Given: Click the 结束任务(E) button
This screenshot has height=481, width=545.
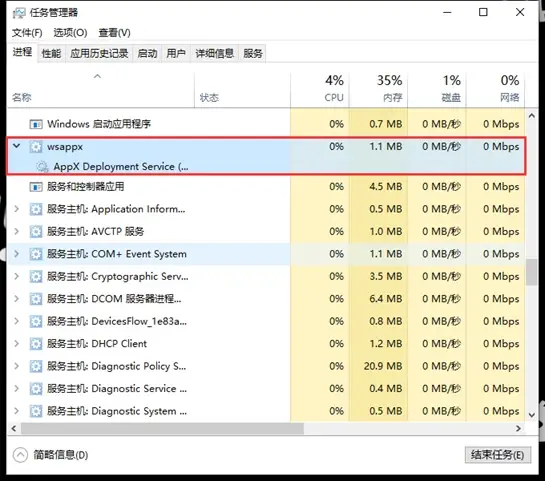Looking at the screenshot, I should coord(498,455).
